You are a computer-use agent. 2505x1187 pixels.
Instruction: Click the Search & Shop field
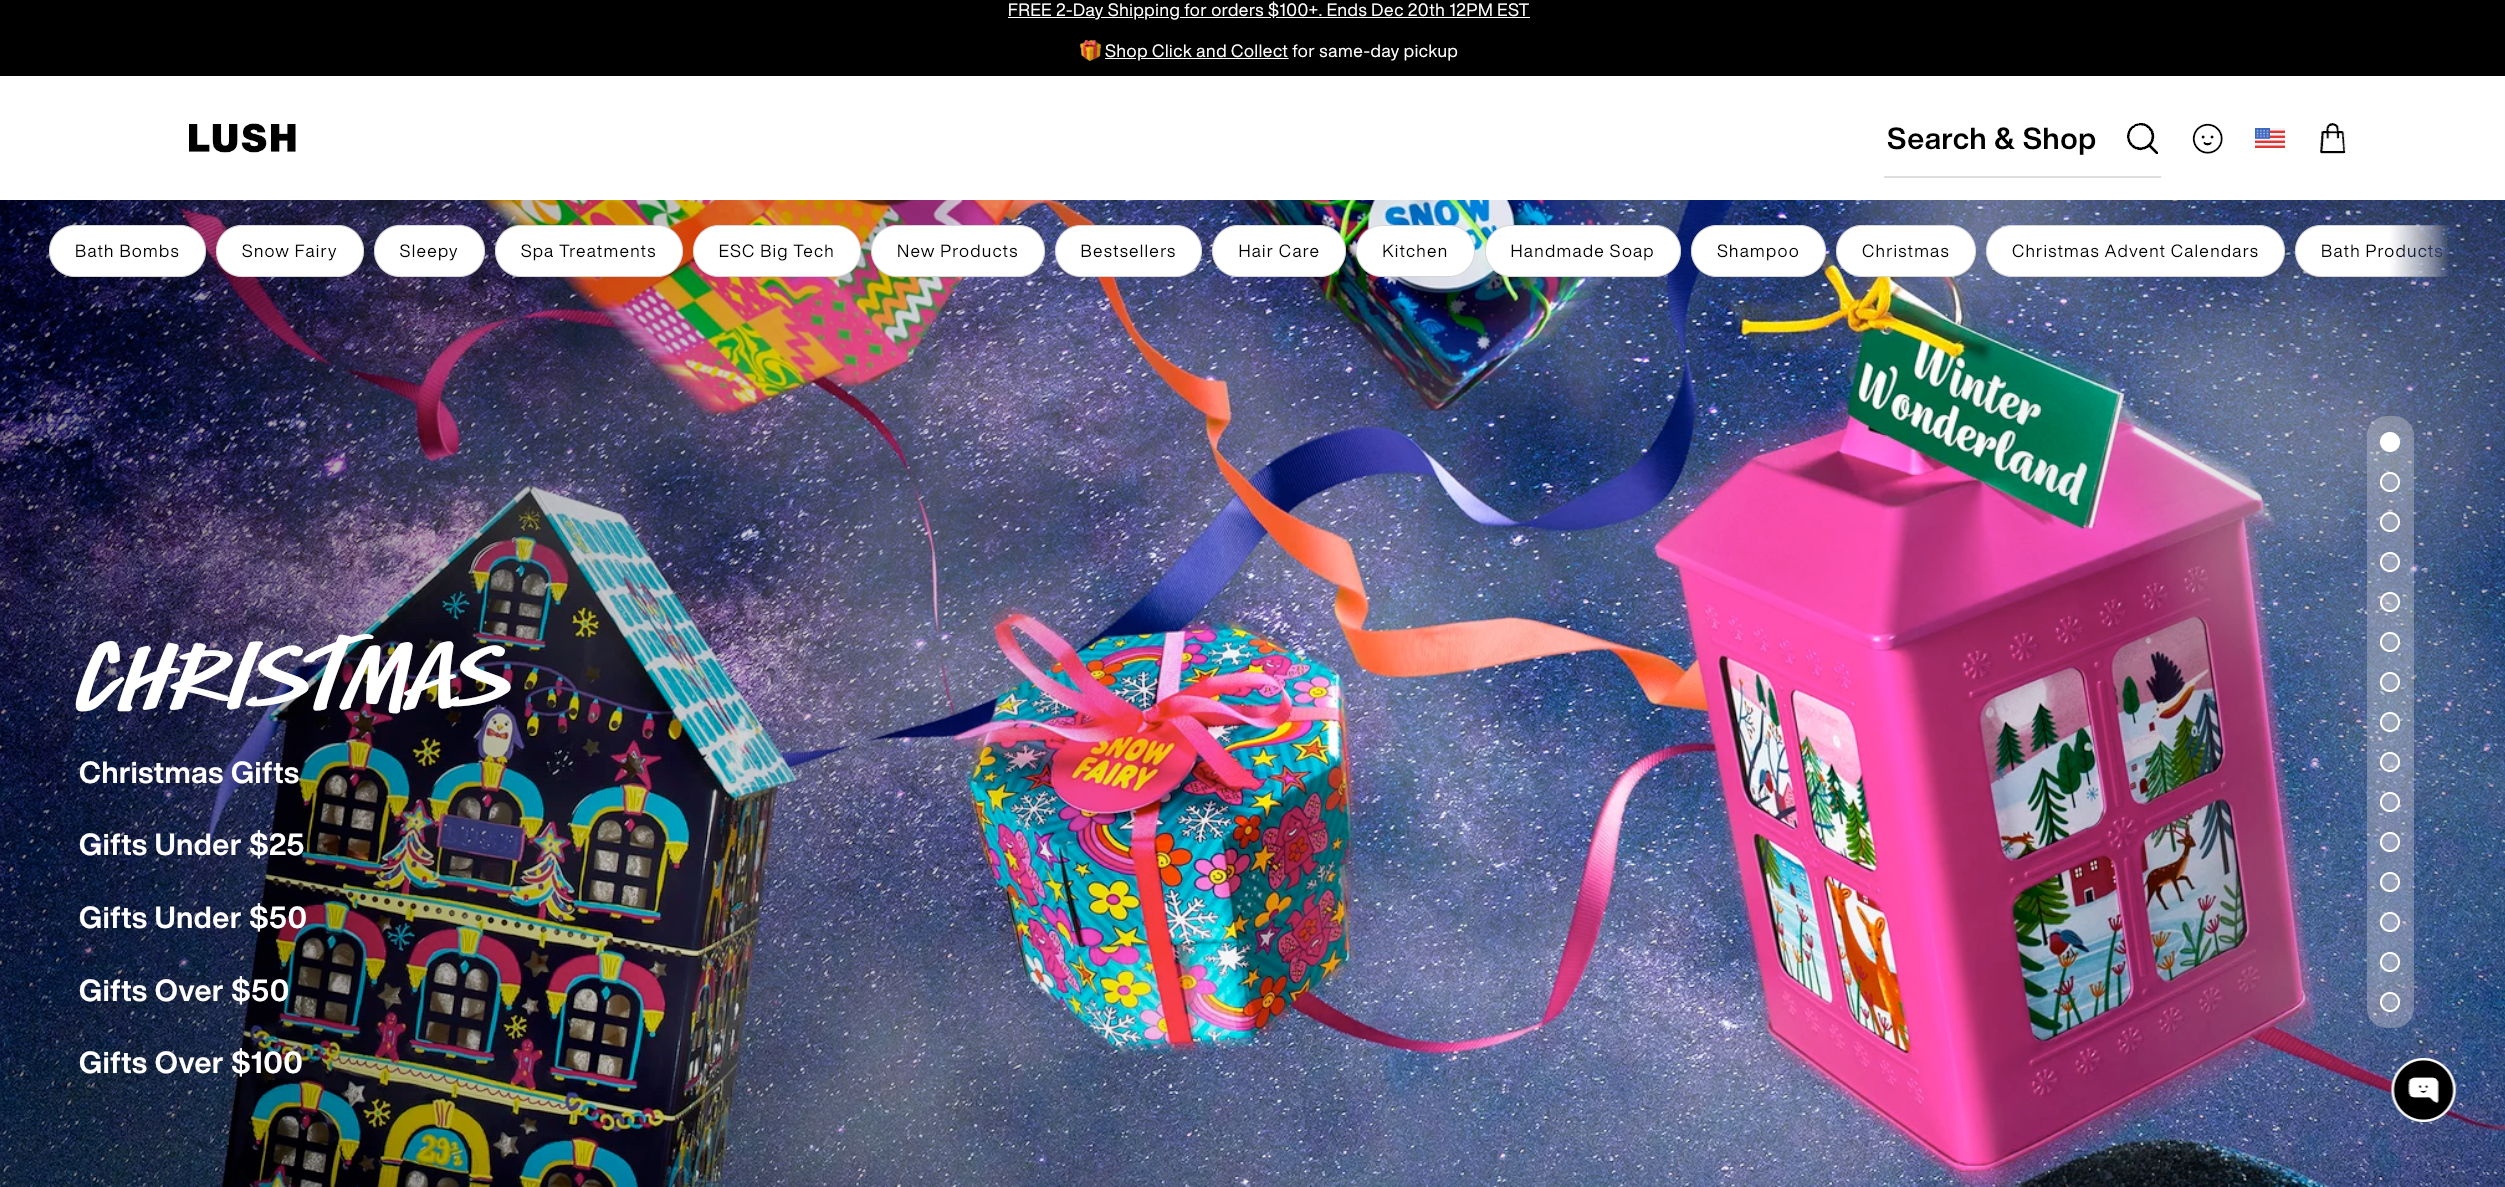[1990, 138]
